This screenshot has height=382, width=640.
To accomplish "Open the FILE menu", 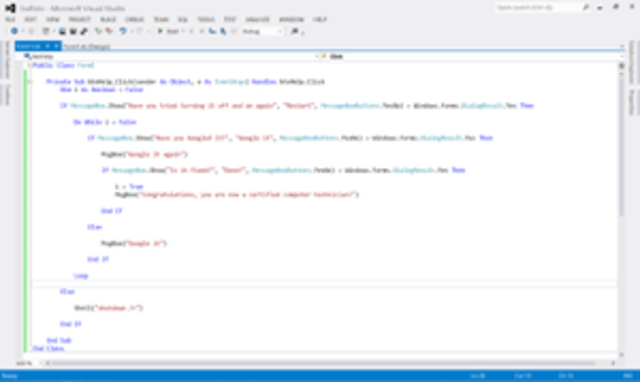I will tap(10, 20).
